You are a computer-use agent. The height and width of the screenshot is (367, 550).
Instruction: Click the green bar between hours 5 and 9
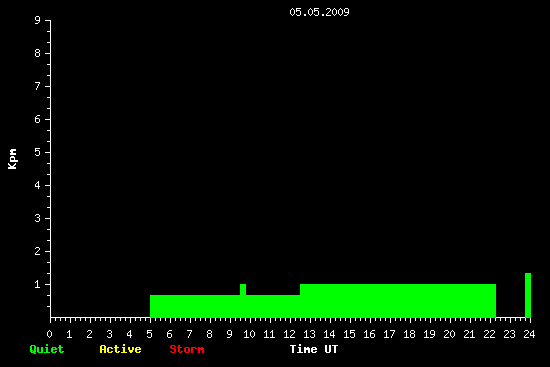pyautogui.click(x=195, y=306)
